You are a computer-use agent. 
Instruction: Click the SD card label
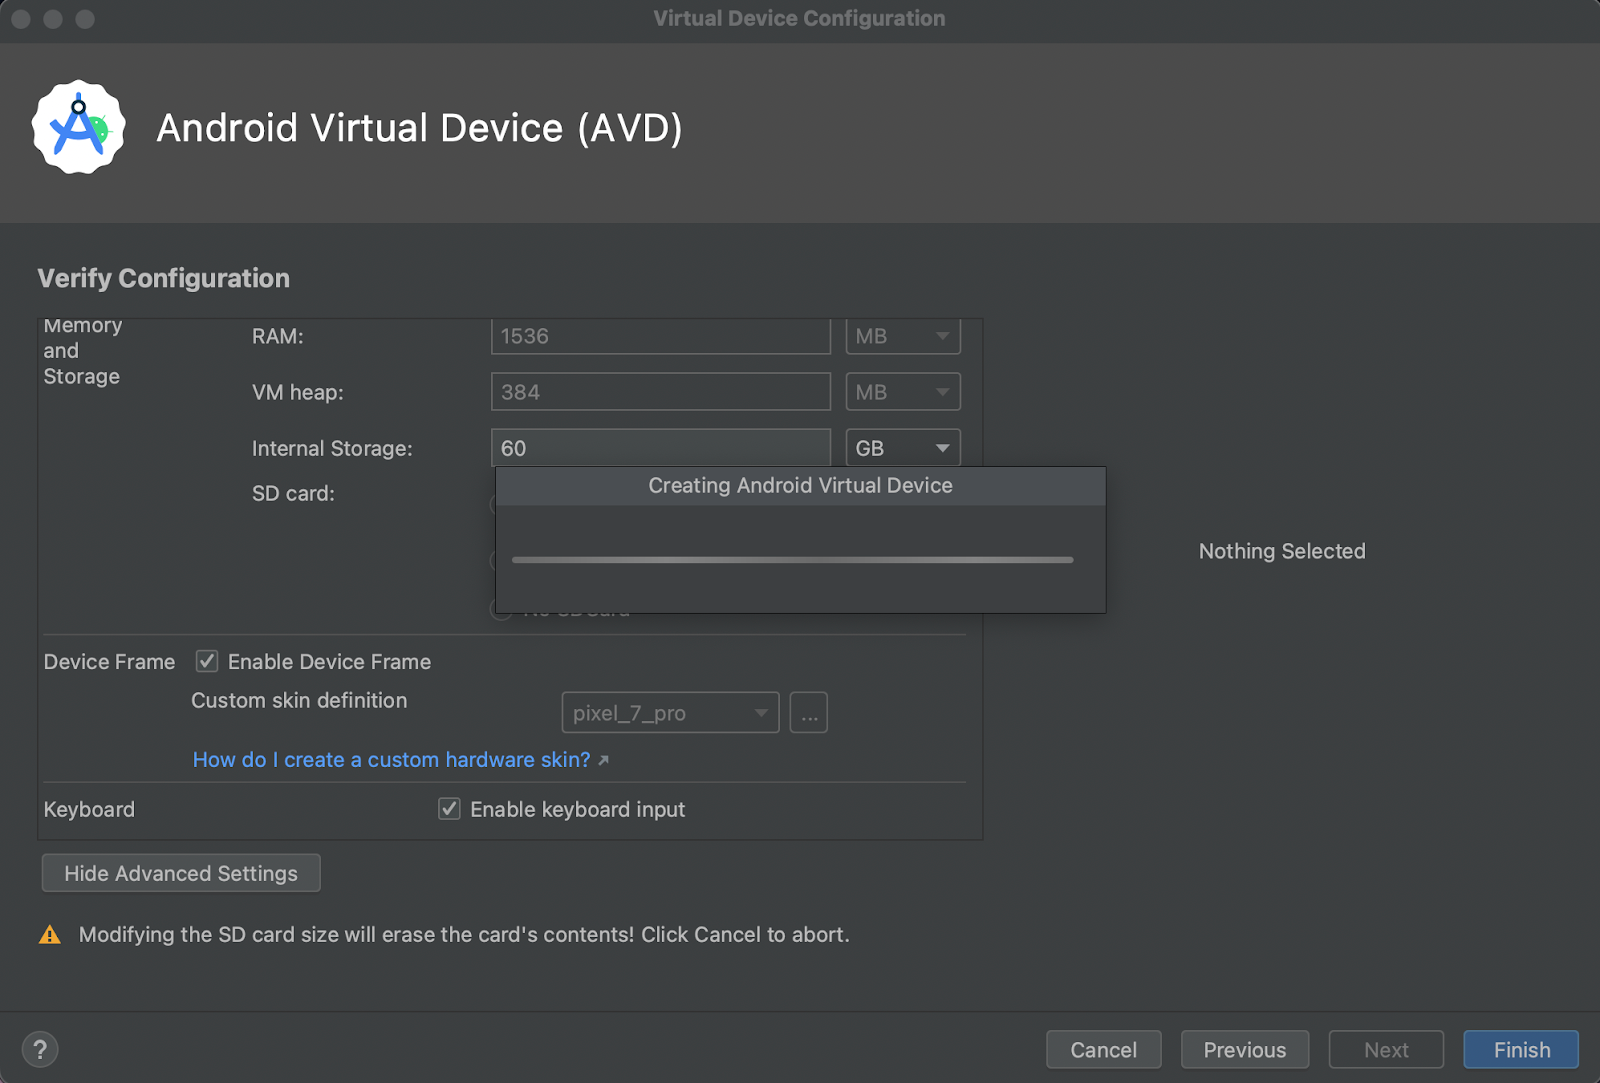(x=293, y=493)
